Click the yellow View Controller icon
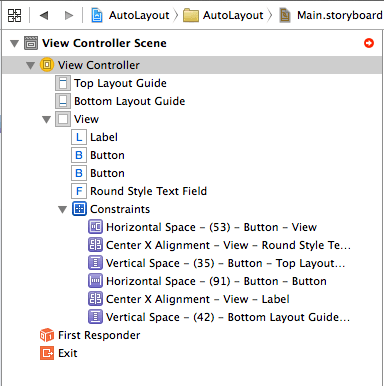384x386 pixels. click(x=47, y=65)
